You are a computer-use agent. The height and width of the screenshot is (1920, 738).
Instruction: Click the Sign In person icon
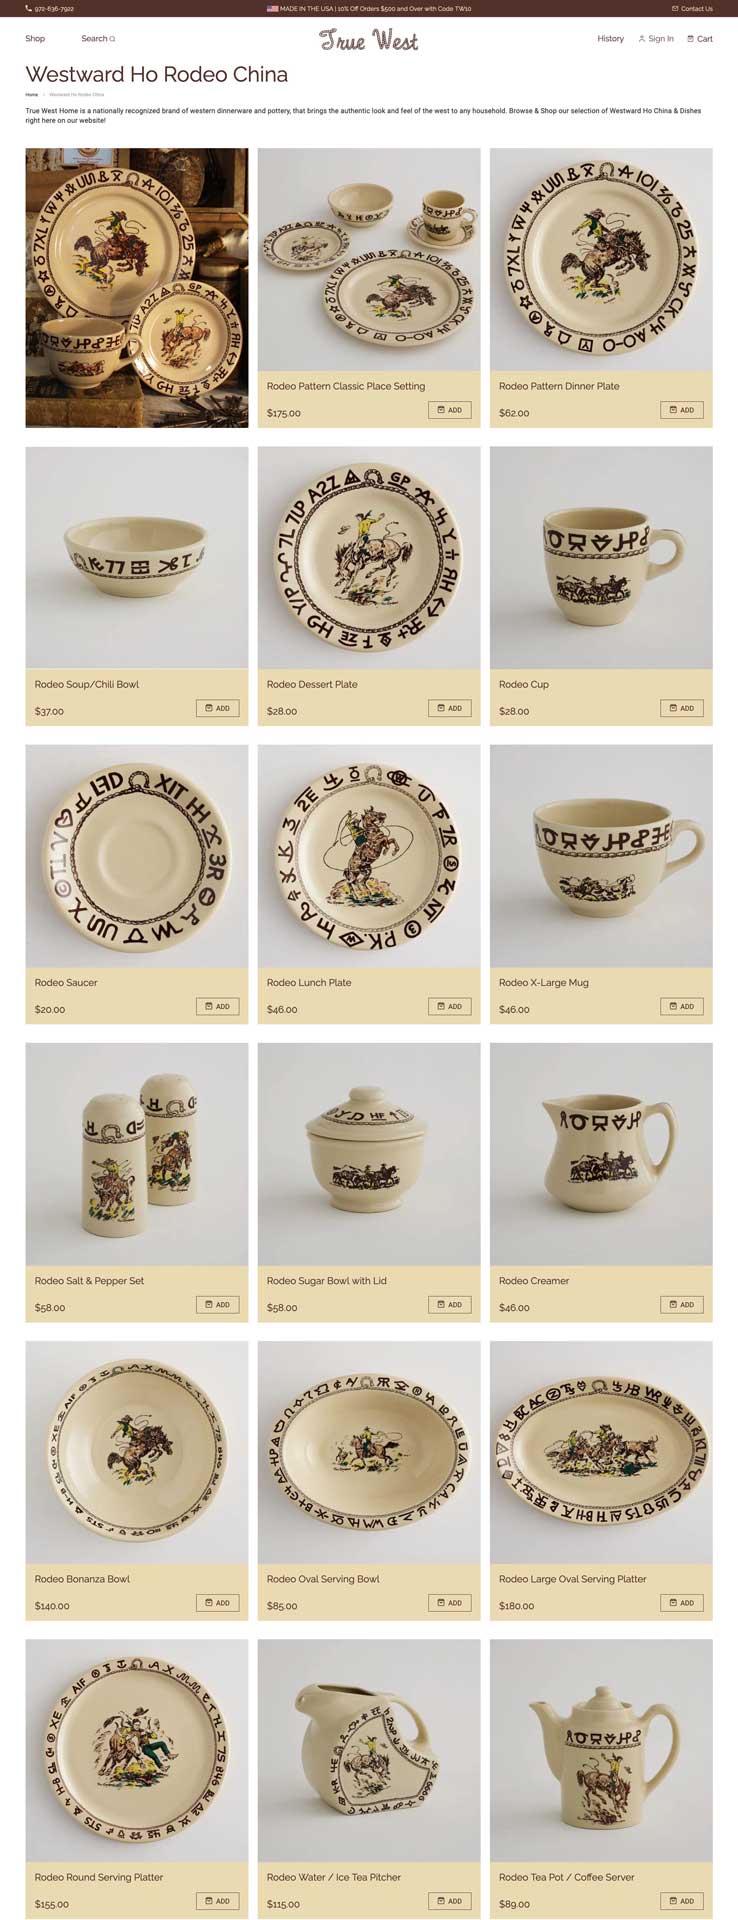[x=642, y=39]
